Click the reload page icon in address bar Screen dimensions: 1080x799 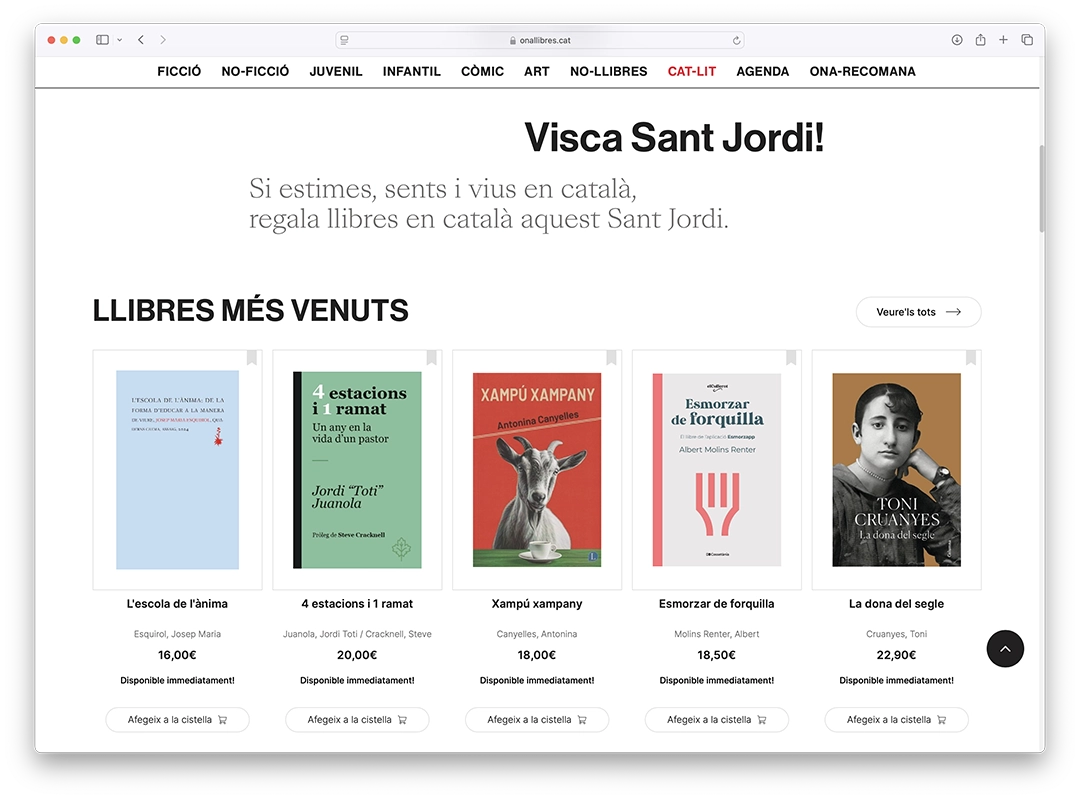tap(737, 41)
